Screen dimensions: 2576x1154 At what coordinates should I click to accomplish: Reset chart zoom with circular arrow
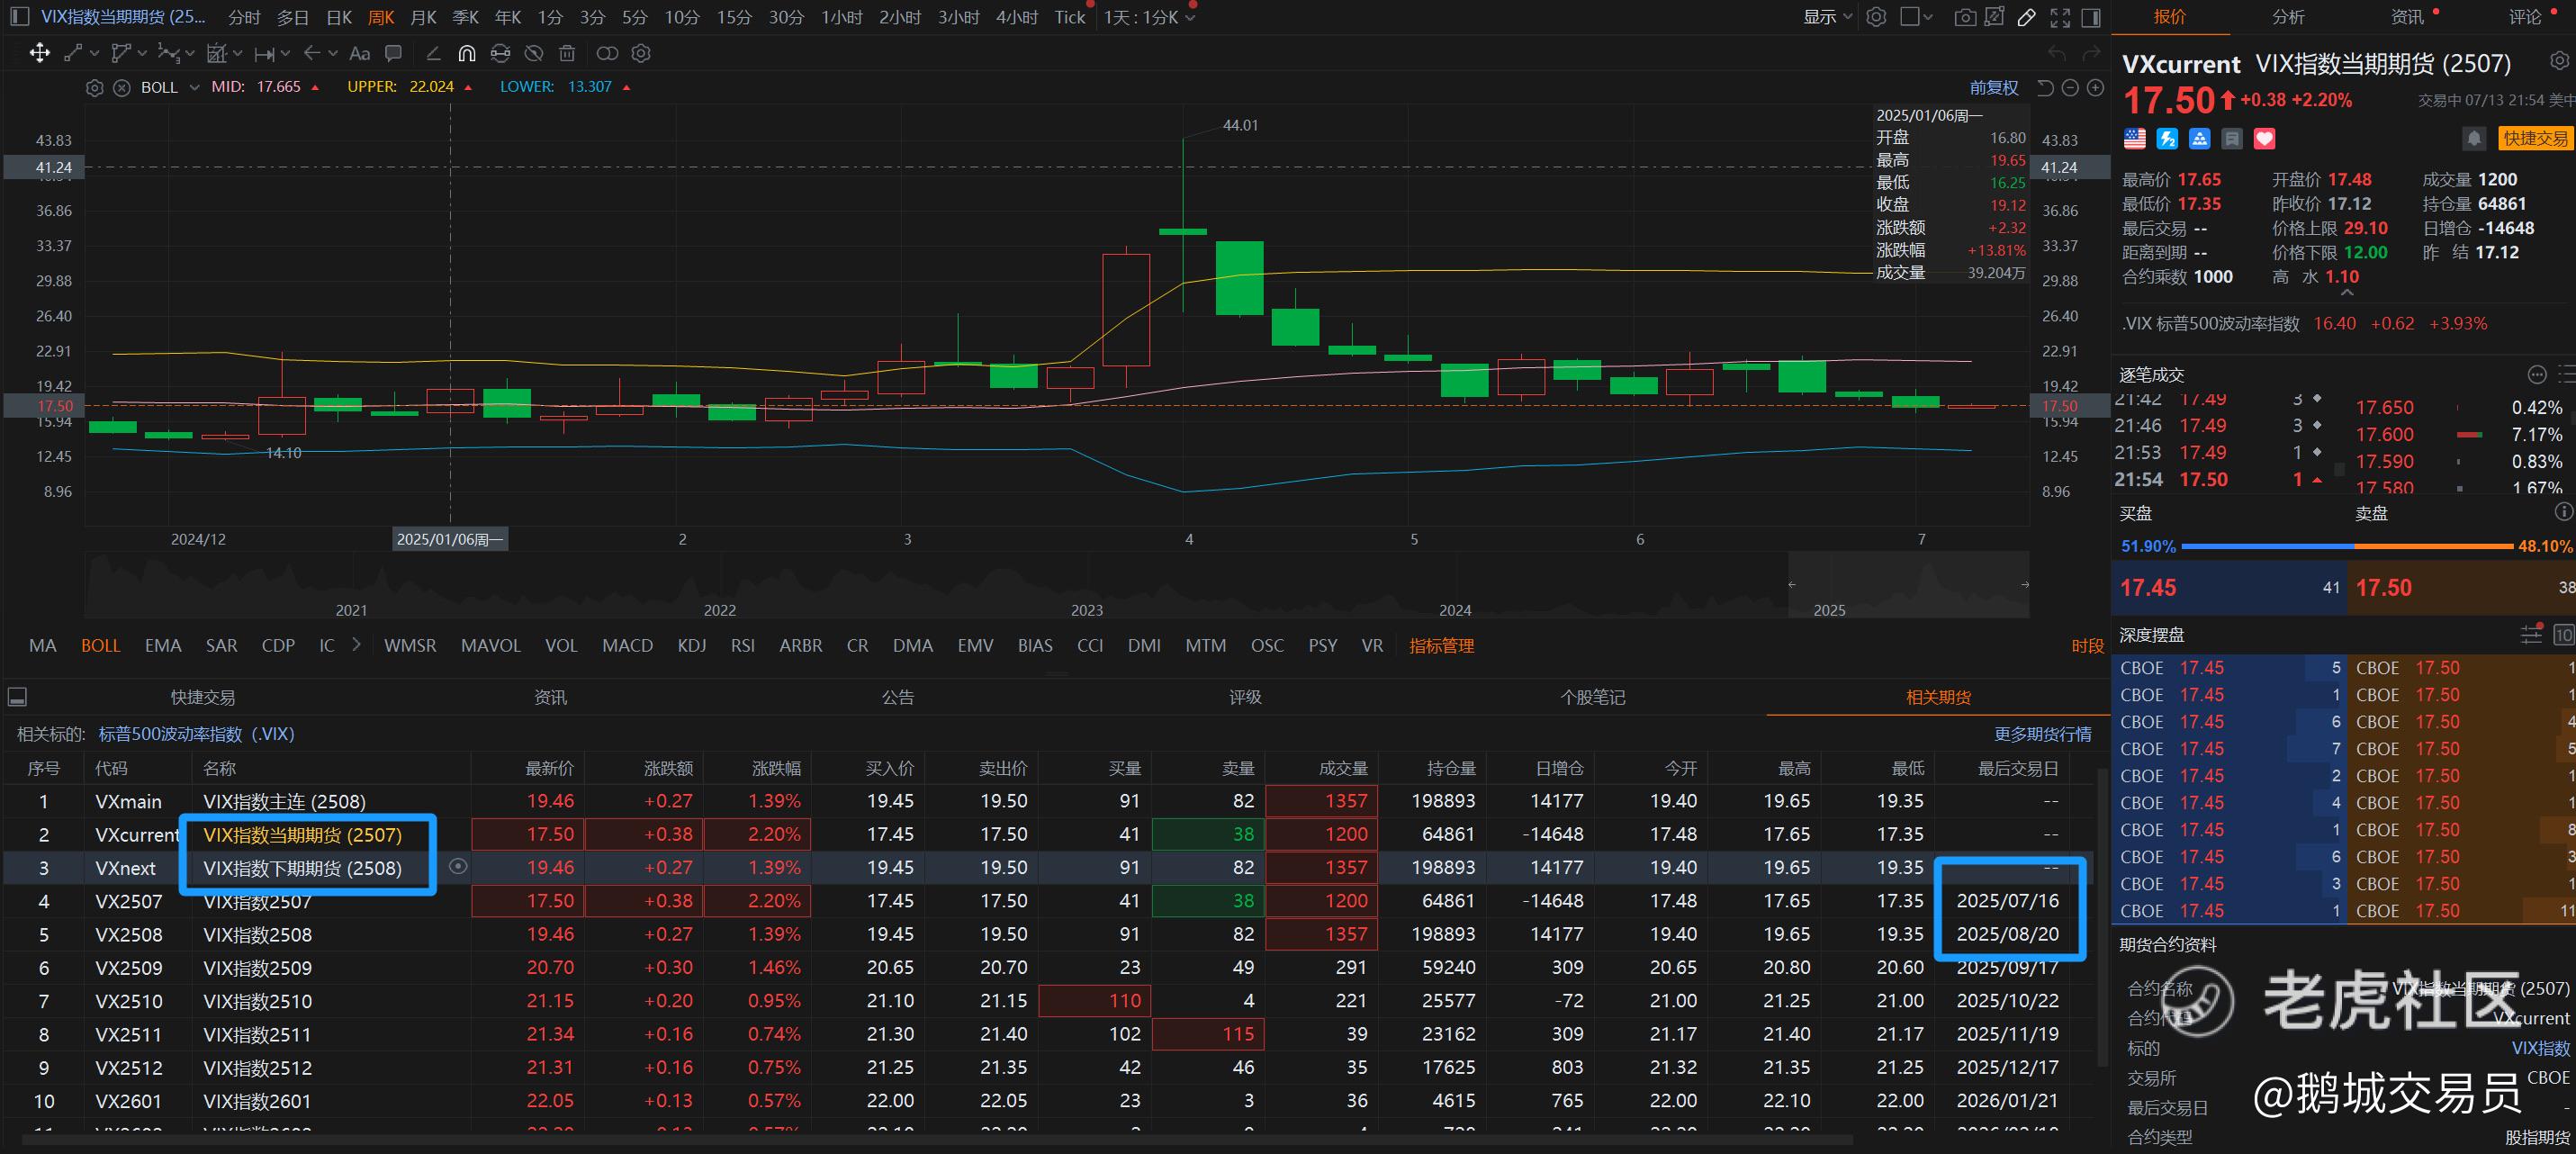(x=2045, y=88)
